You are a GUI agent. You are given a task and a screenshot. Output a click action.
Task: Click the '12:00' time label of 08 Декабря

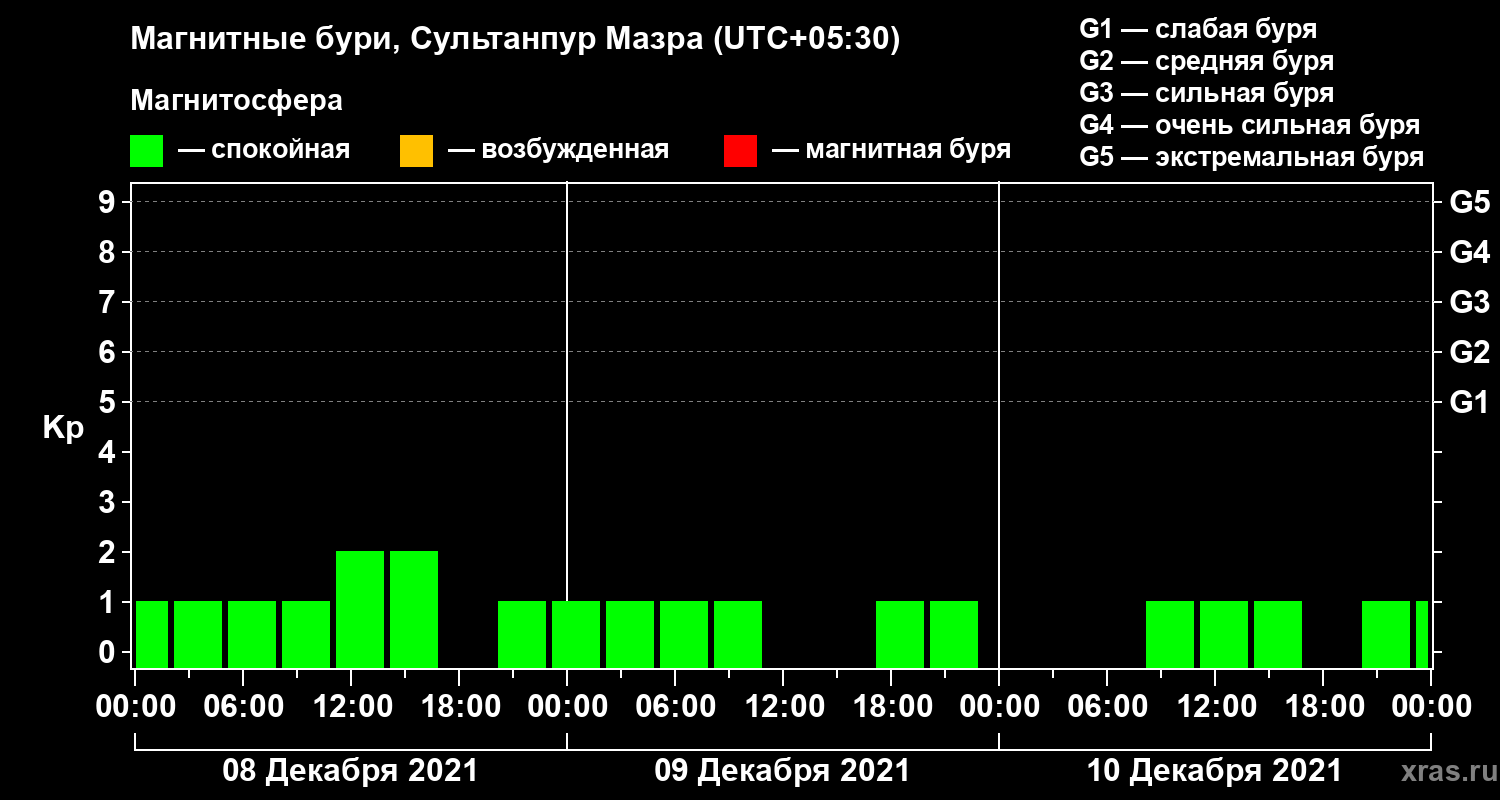pyautogui.click(x=351, y=706)
